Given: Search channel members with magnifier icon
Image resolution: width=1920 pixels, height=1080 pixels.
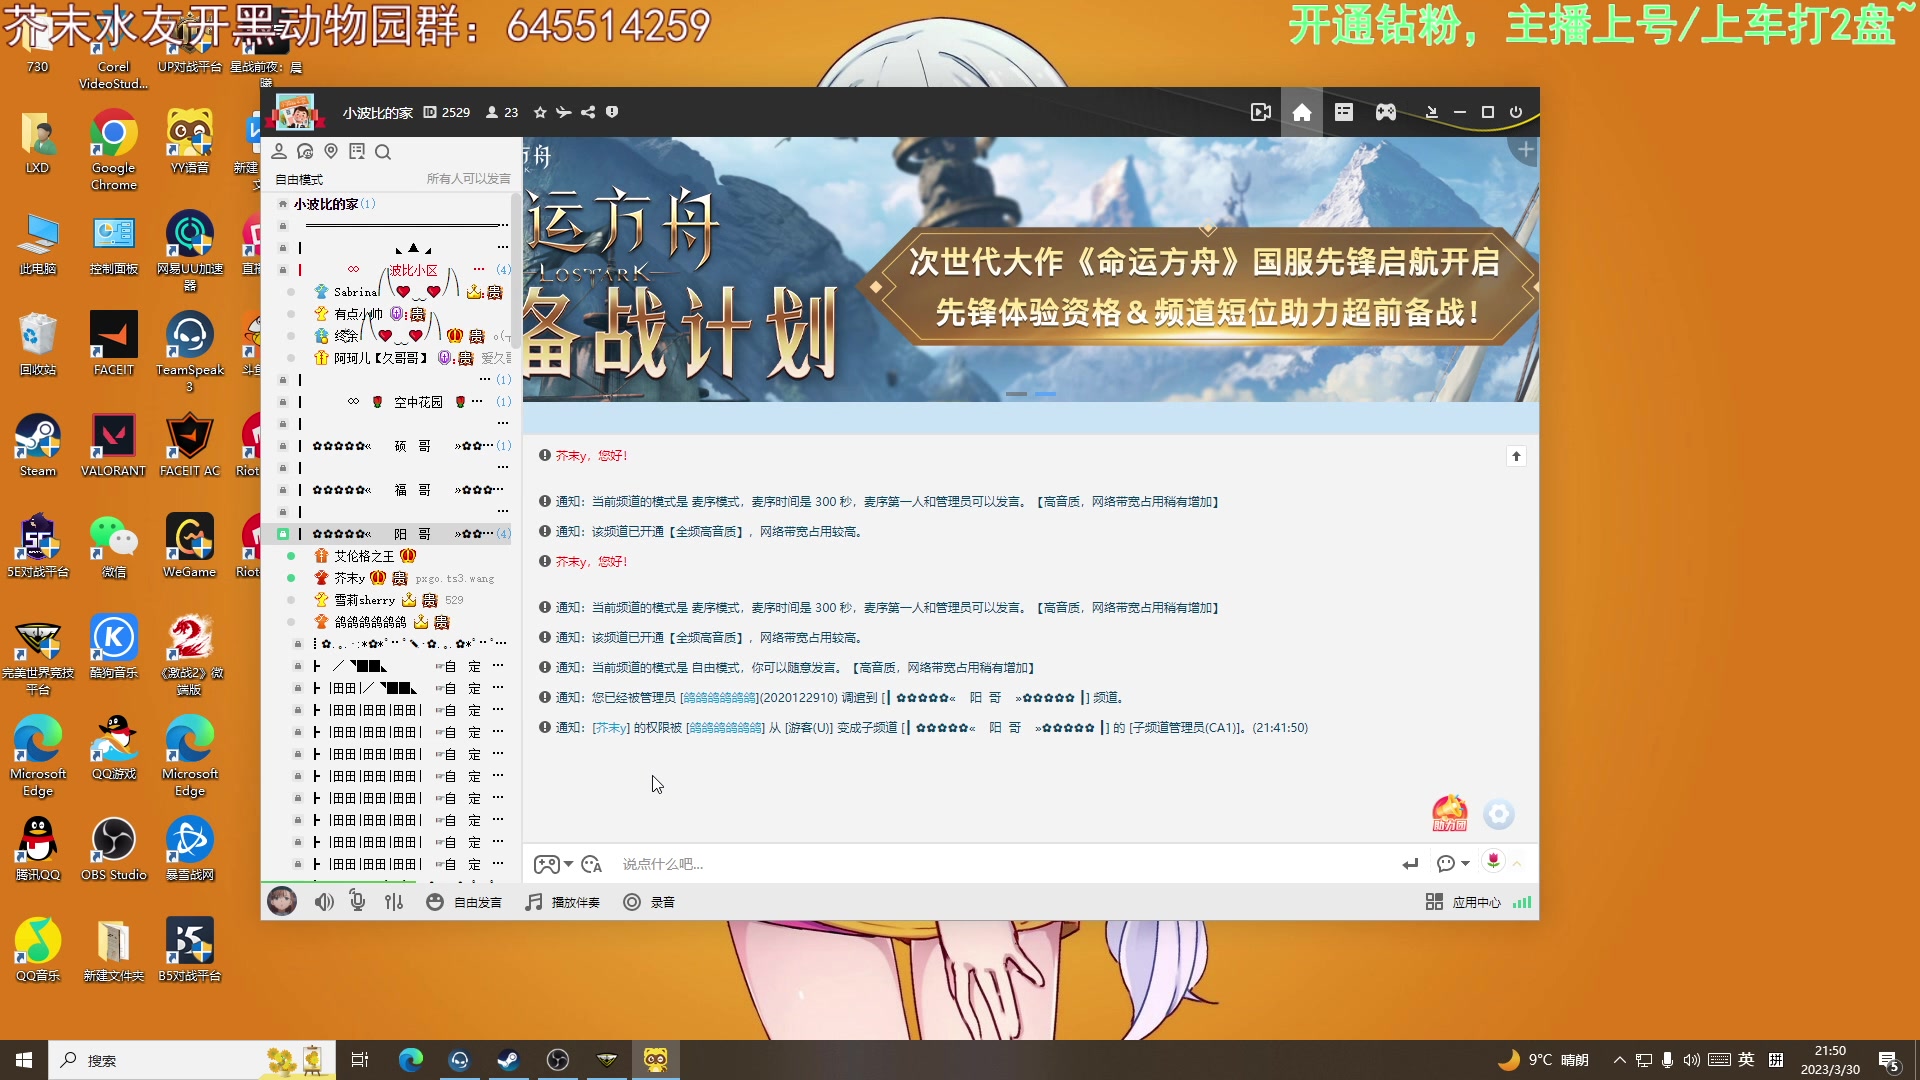Looking at the screenshot, I should click(x=383, y=151).
